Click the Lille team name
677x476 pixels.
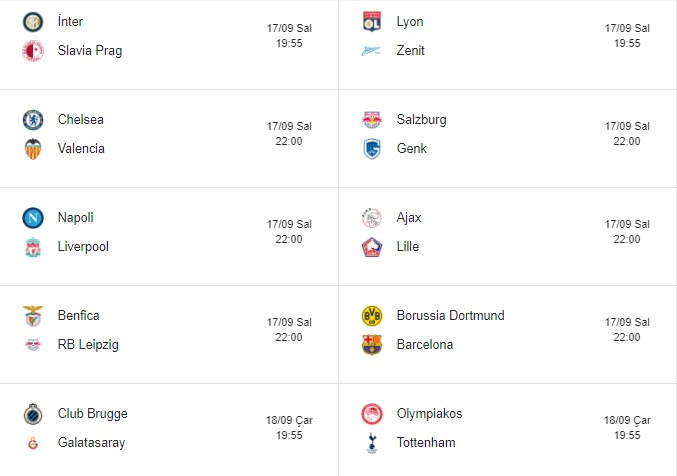click(408, 247)
